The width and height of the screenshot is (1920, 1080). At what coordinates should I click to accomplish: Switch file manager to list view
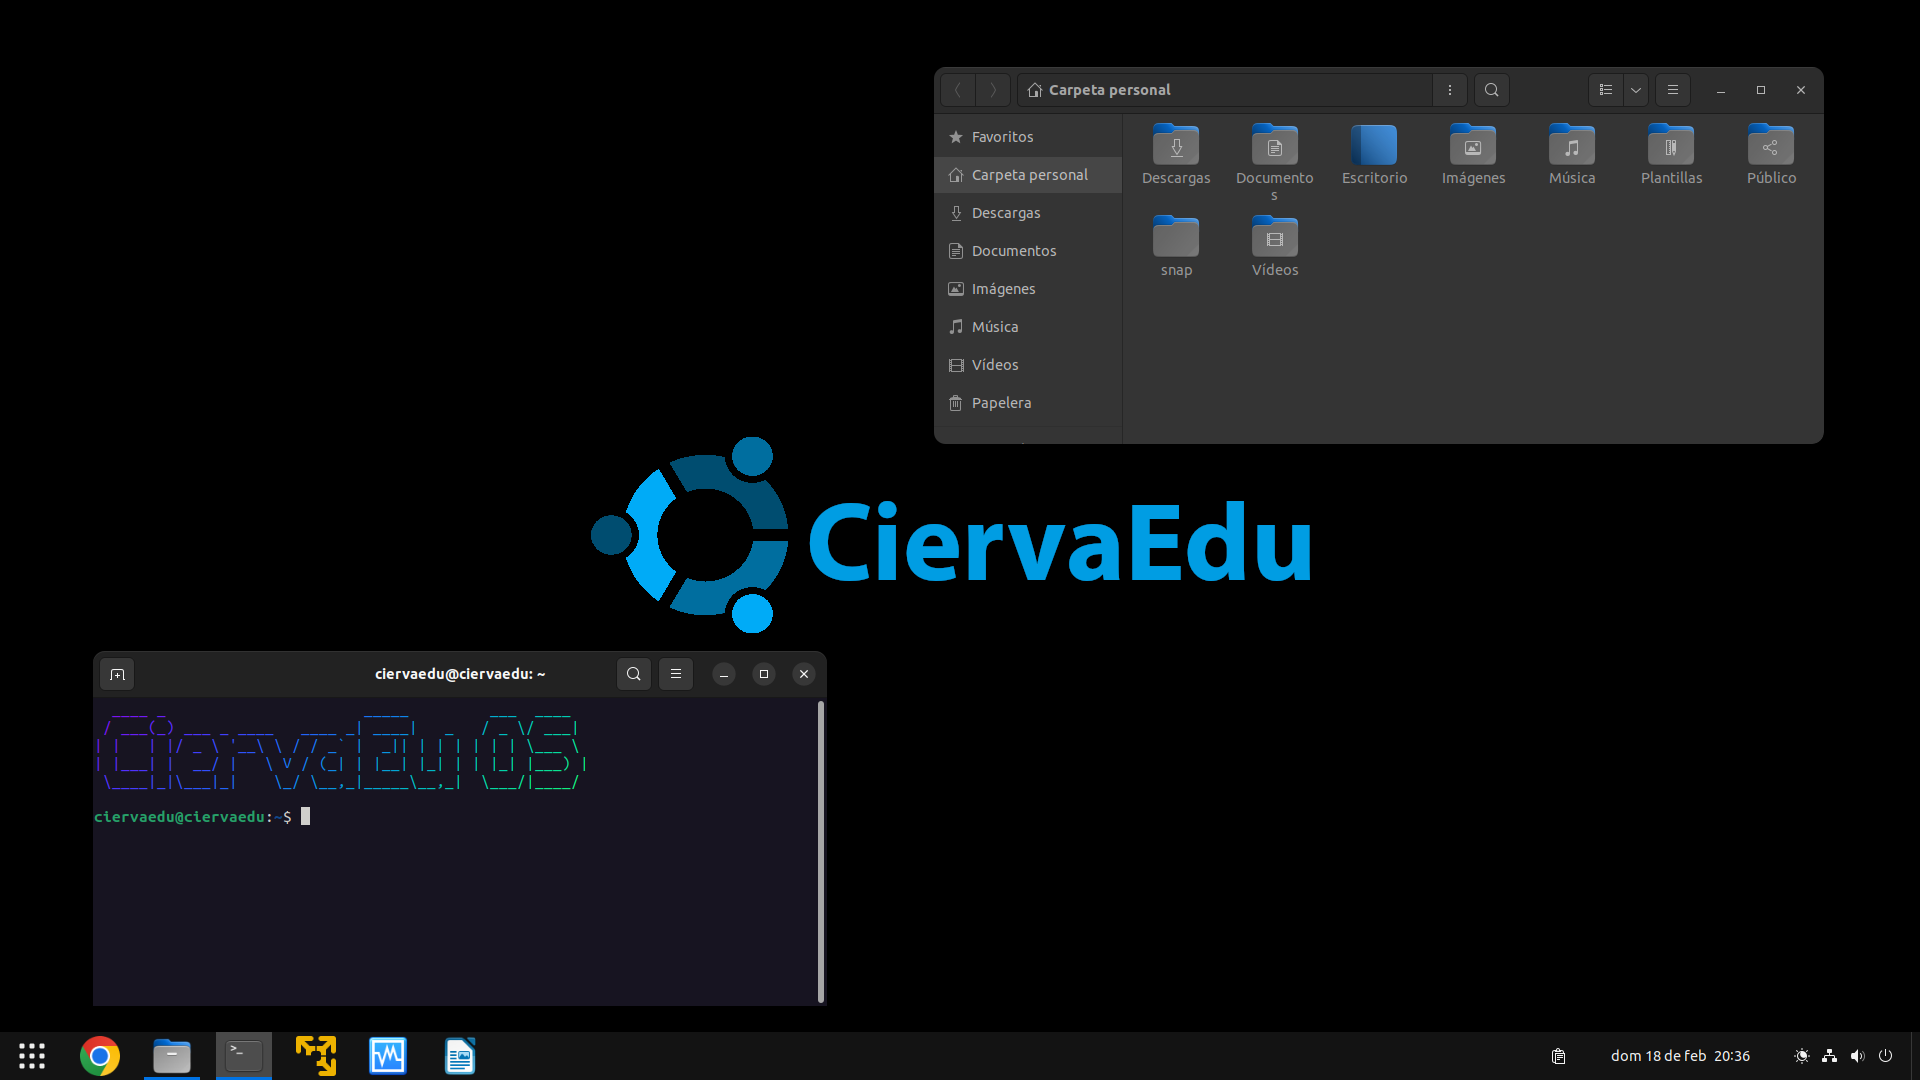pyautogui.click(x=1606, y=90)
